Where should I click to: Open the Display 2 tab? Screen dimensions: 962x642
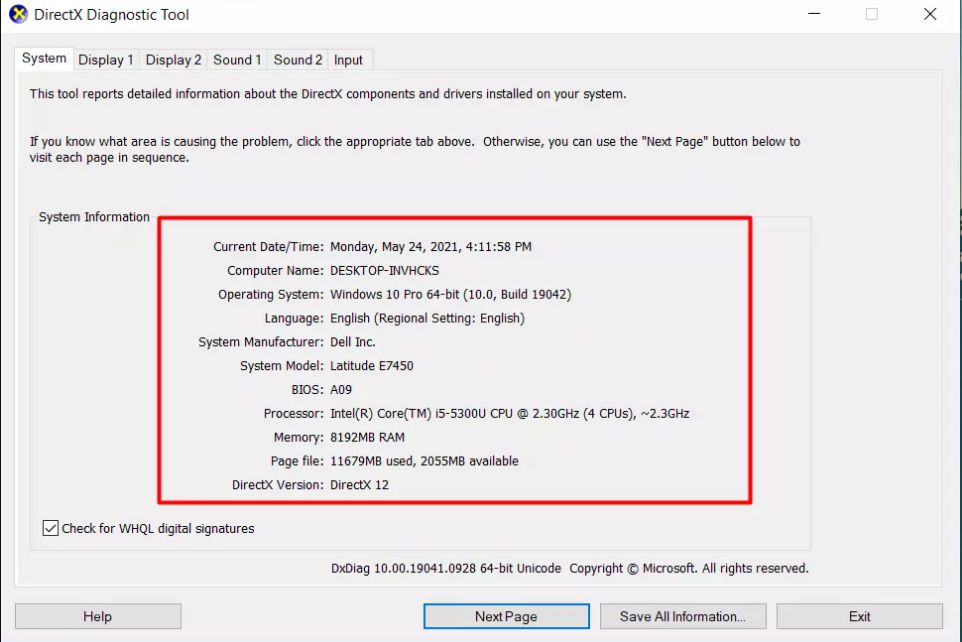173,60
